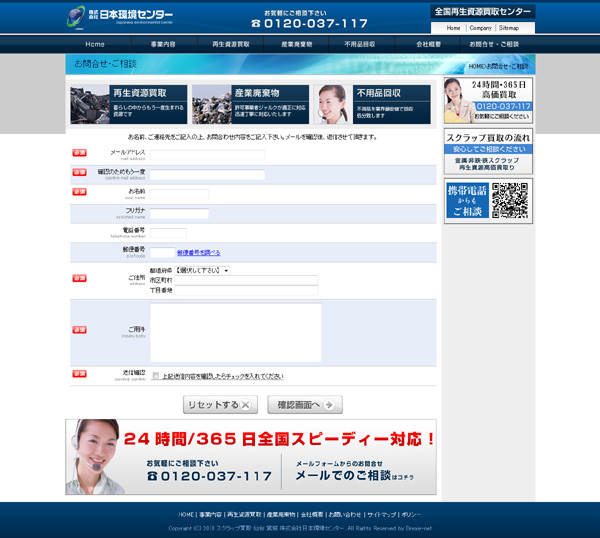Focus the お名前 input field
Screen dimensions: 600x538
tap(179, 194)
